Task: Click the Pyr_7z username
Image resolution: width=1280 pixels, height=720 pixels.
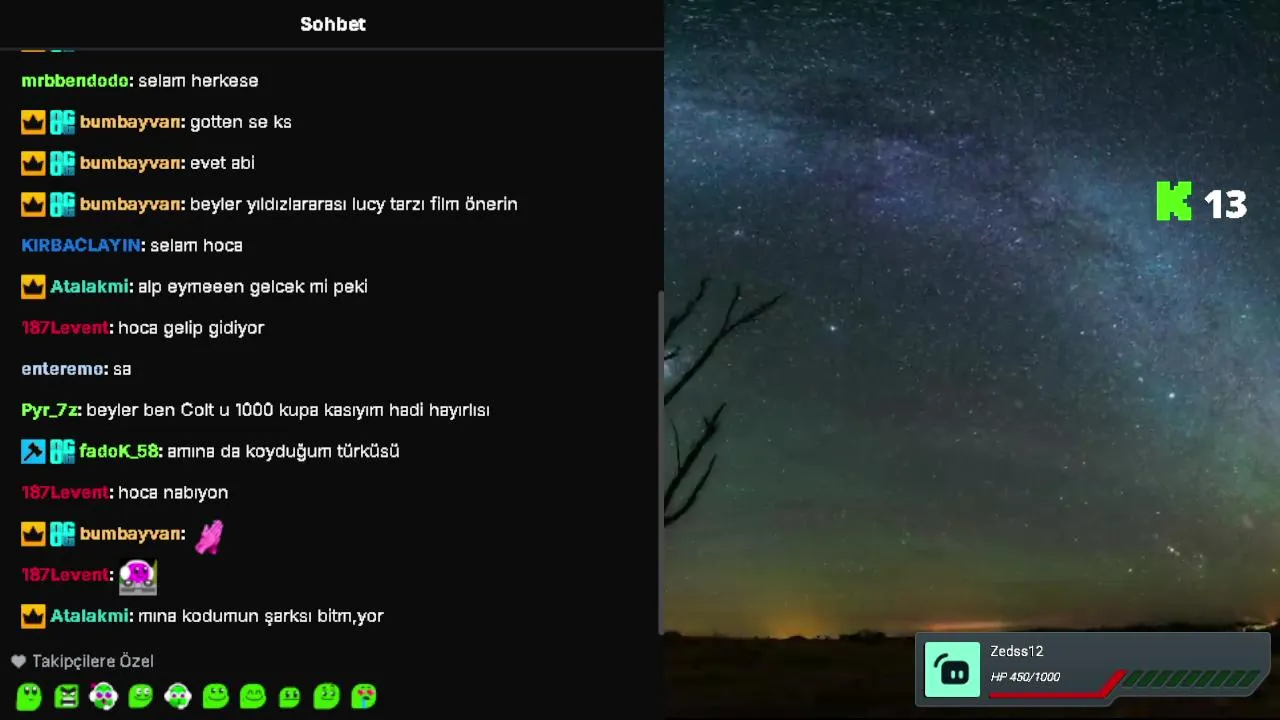Action: (x=50, y=411)
